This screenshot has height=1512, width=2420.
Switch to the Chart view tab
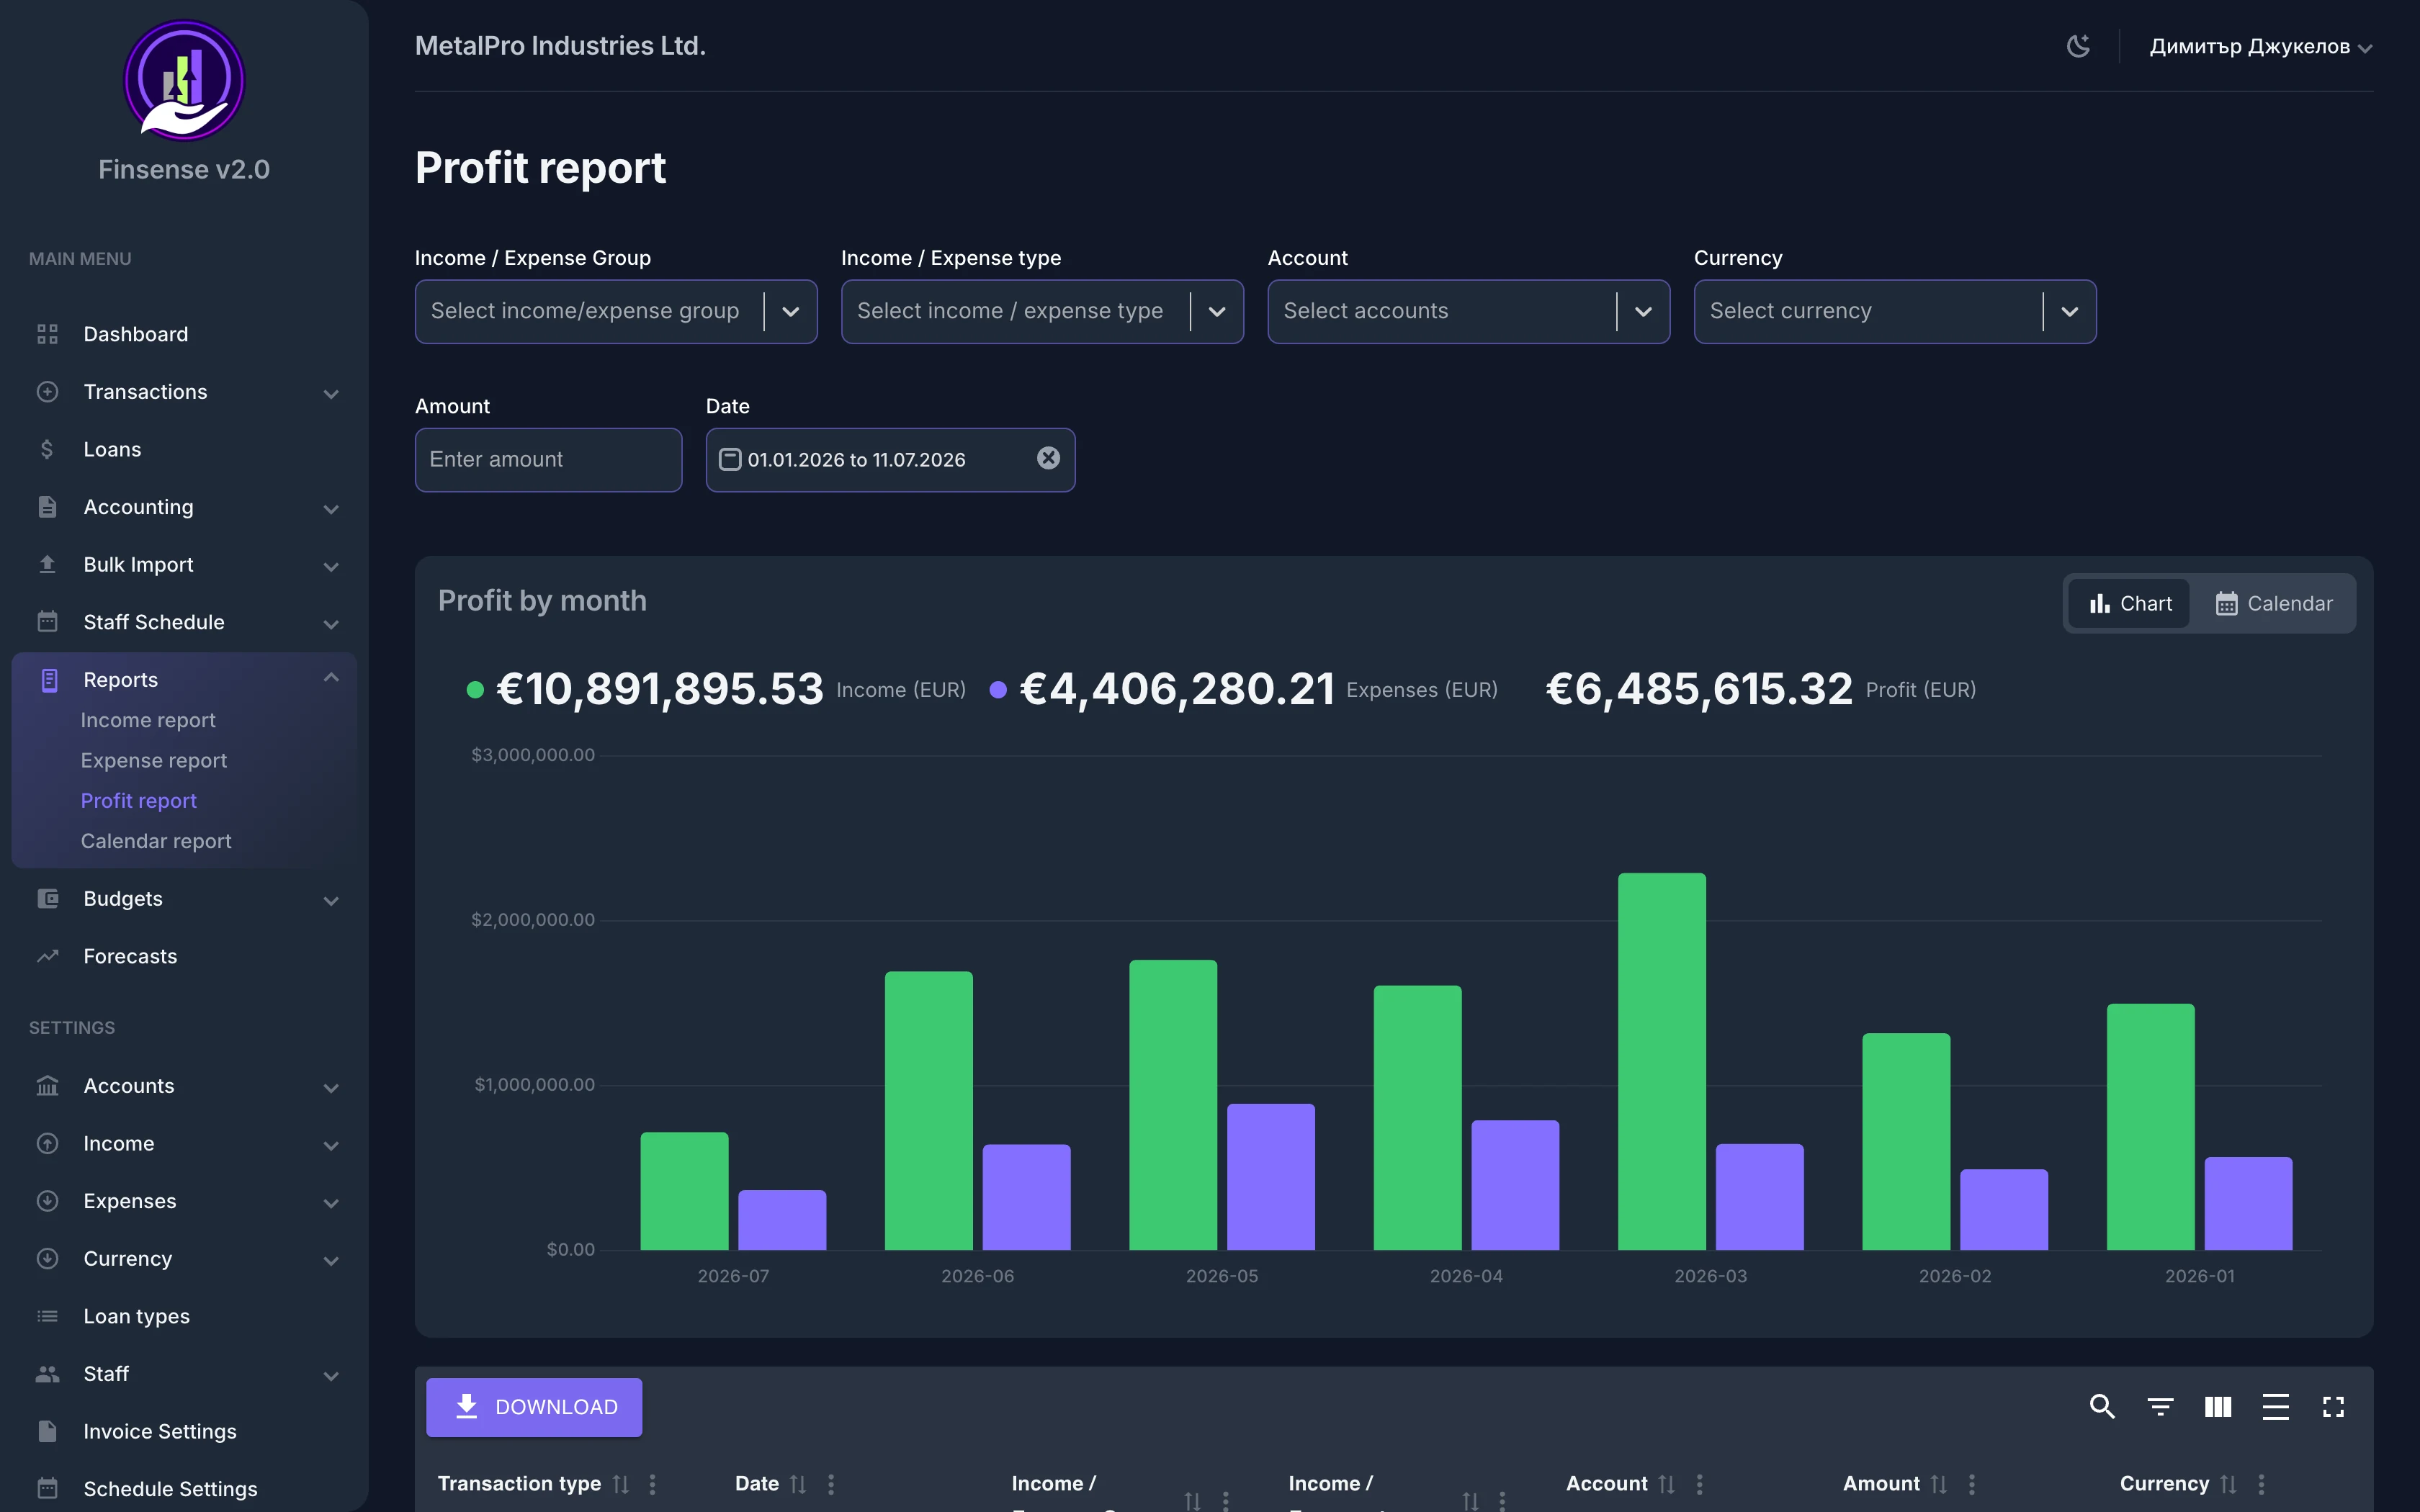[x=2130, y=604]
